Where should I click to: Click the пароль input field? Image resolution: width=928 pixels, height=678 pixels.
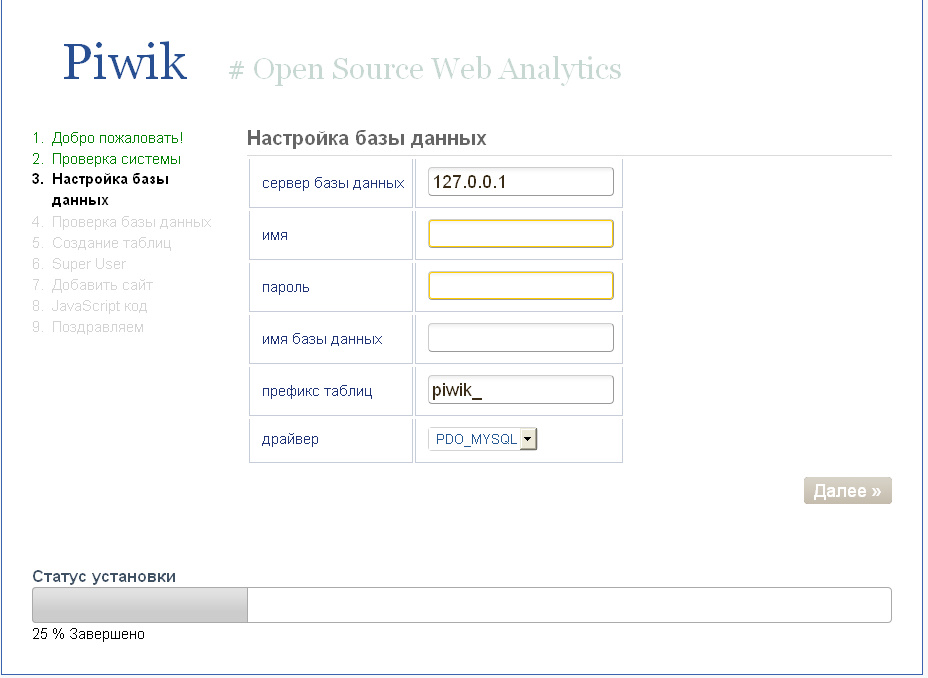521,286
